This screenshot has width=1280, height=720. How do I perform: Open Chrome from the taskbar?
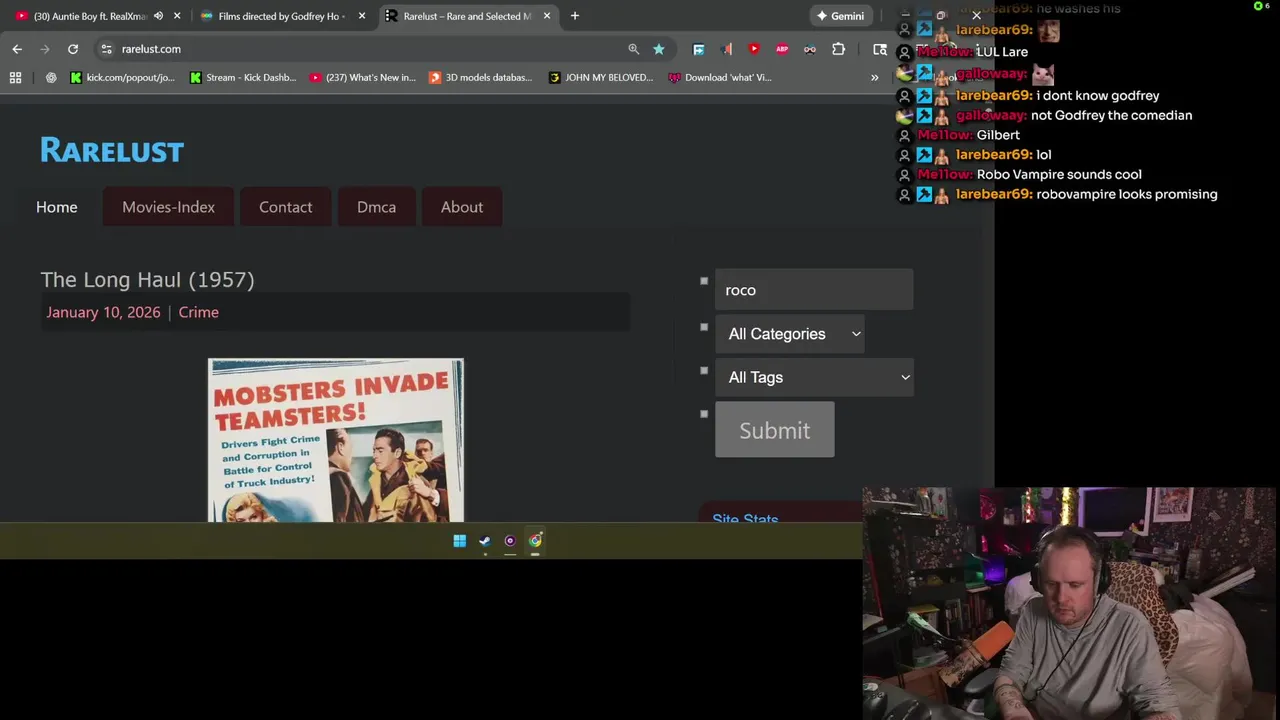tap(536, 541)
